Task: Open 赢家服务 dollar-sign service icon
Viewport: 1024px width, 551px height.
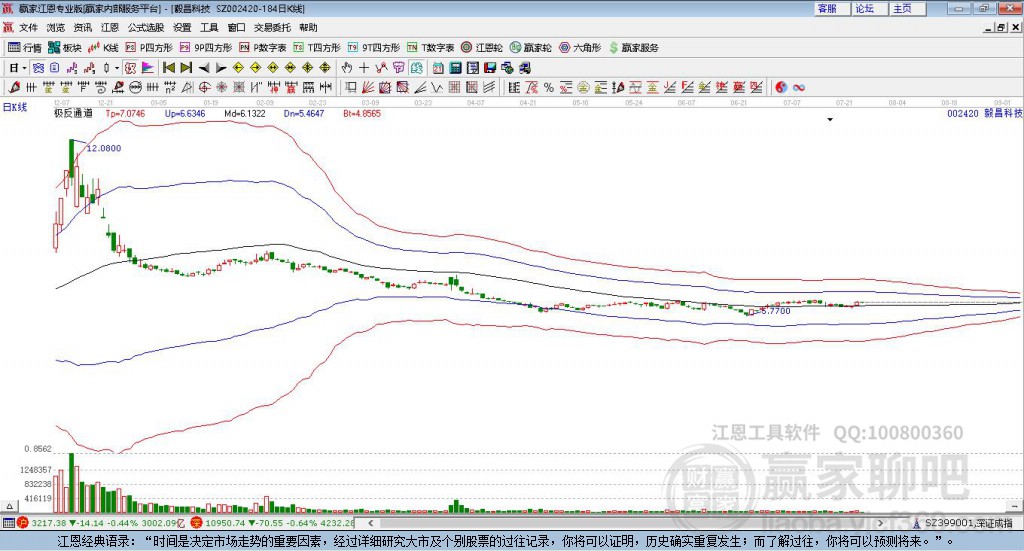Action: 633,48
